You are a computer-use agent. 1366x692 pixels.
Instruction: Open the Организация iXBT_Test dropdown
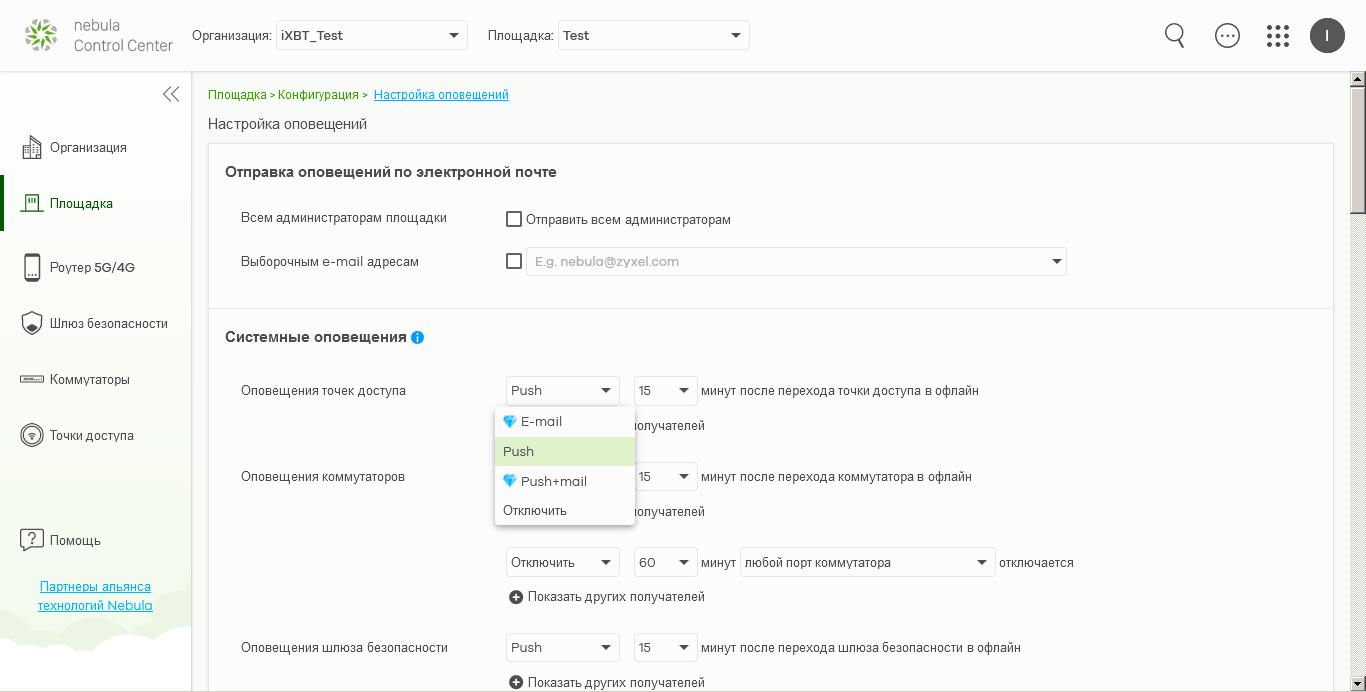(372, 36)
